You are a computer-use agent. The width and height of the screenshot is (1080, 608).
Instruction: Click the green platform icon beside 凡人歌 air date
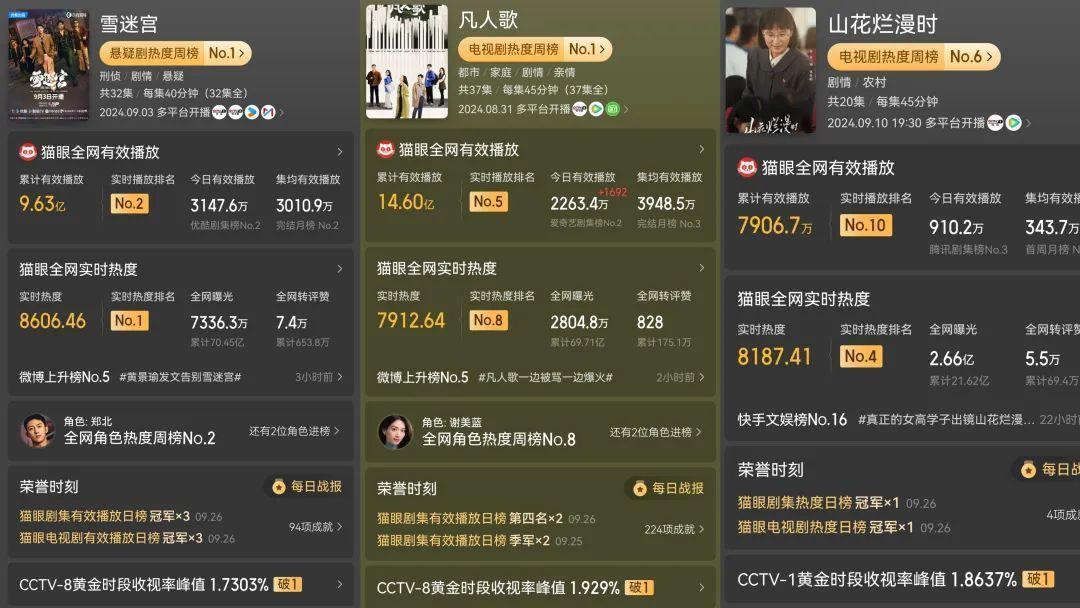pyautogui.click(x=612, y=109)
